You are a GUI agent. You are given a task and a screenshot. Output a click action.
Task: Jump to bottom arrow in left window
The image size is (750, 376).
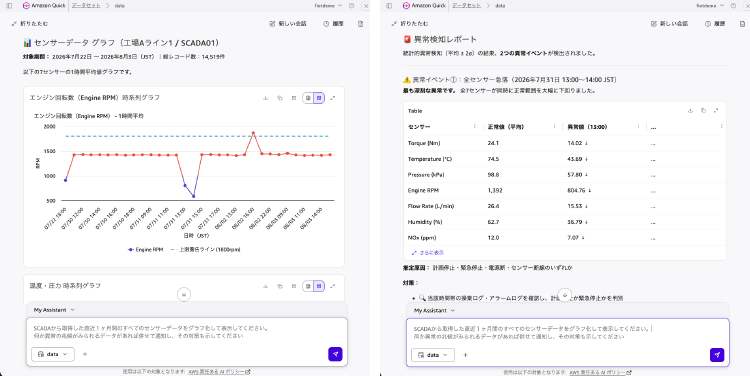pyautogui.click(x=184, y=294)
